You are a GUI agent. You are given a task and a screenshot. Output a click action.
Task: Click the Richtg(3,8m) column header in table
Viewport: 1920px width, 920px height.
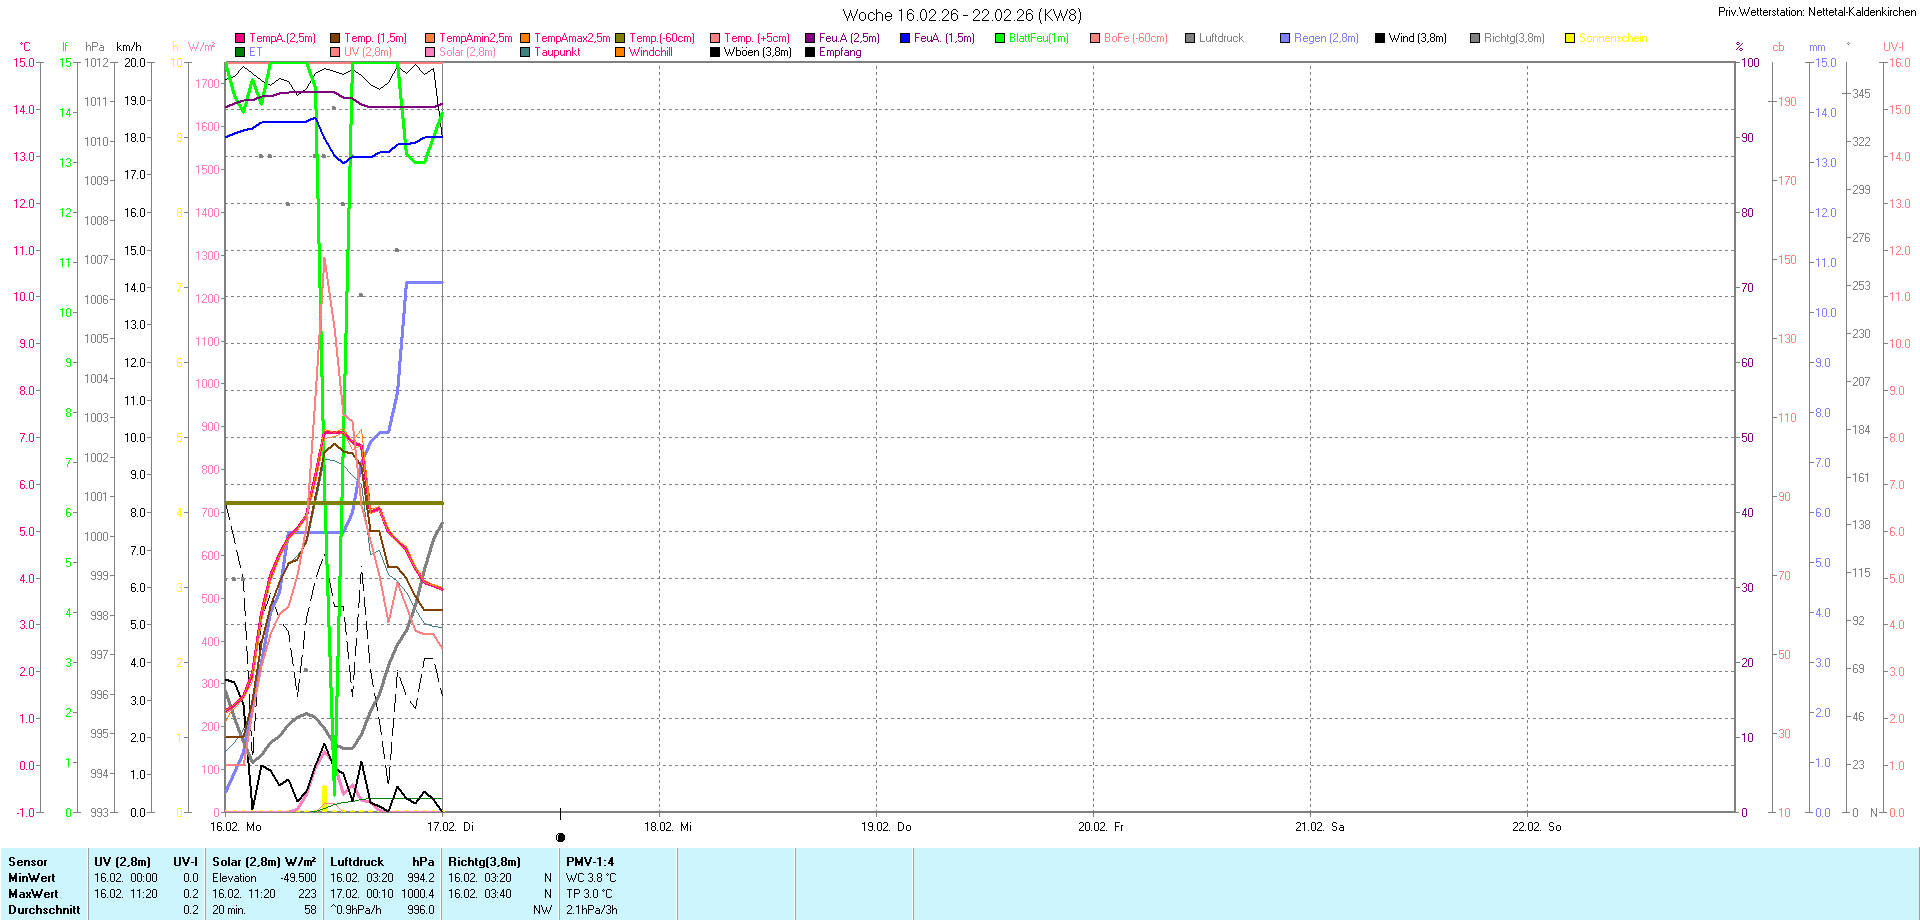[484, 862]
